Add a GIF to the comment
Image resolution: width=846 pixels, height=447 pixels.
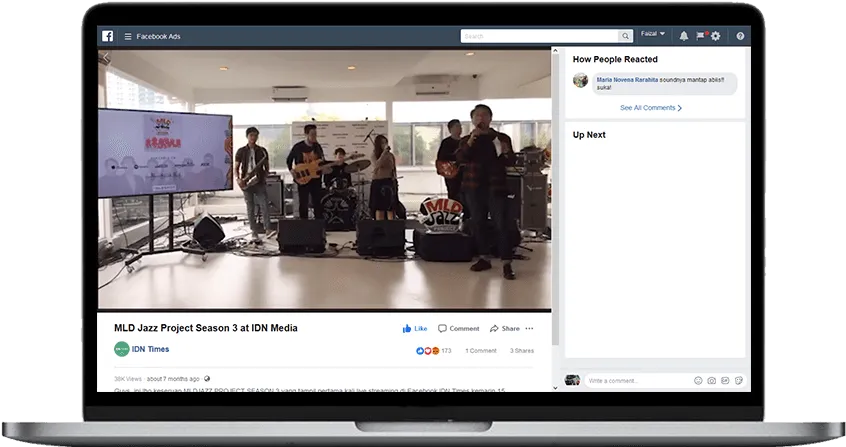(725, 381)
